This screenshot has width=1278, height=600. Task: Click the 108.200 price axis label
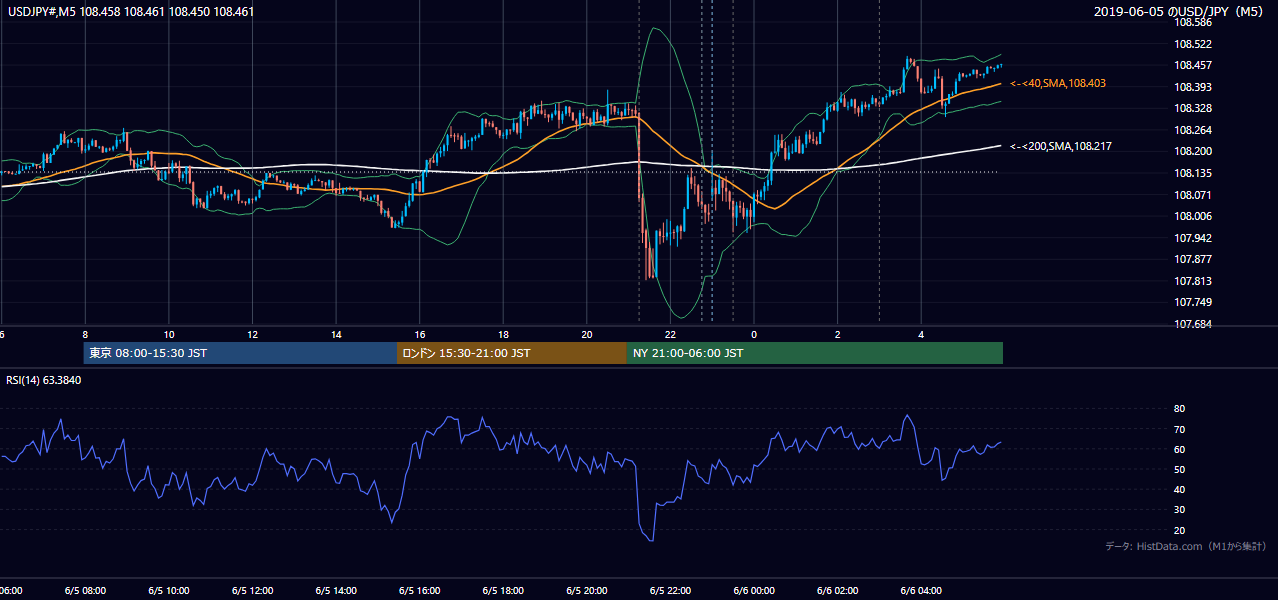1193,151
